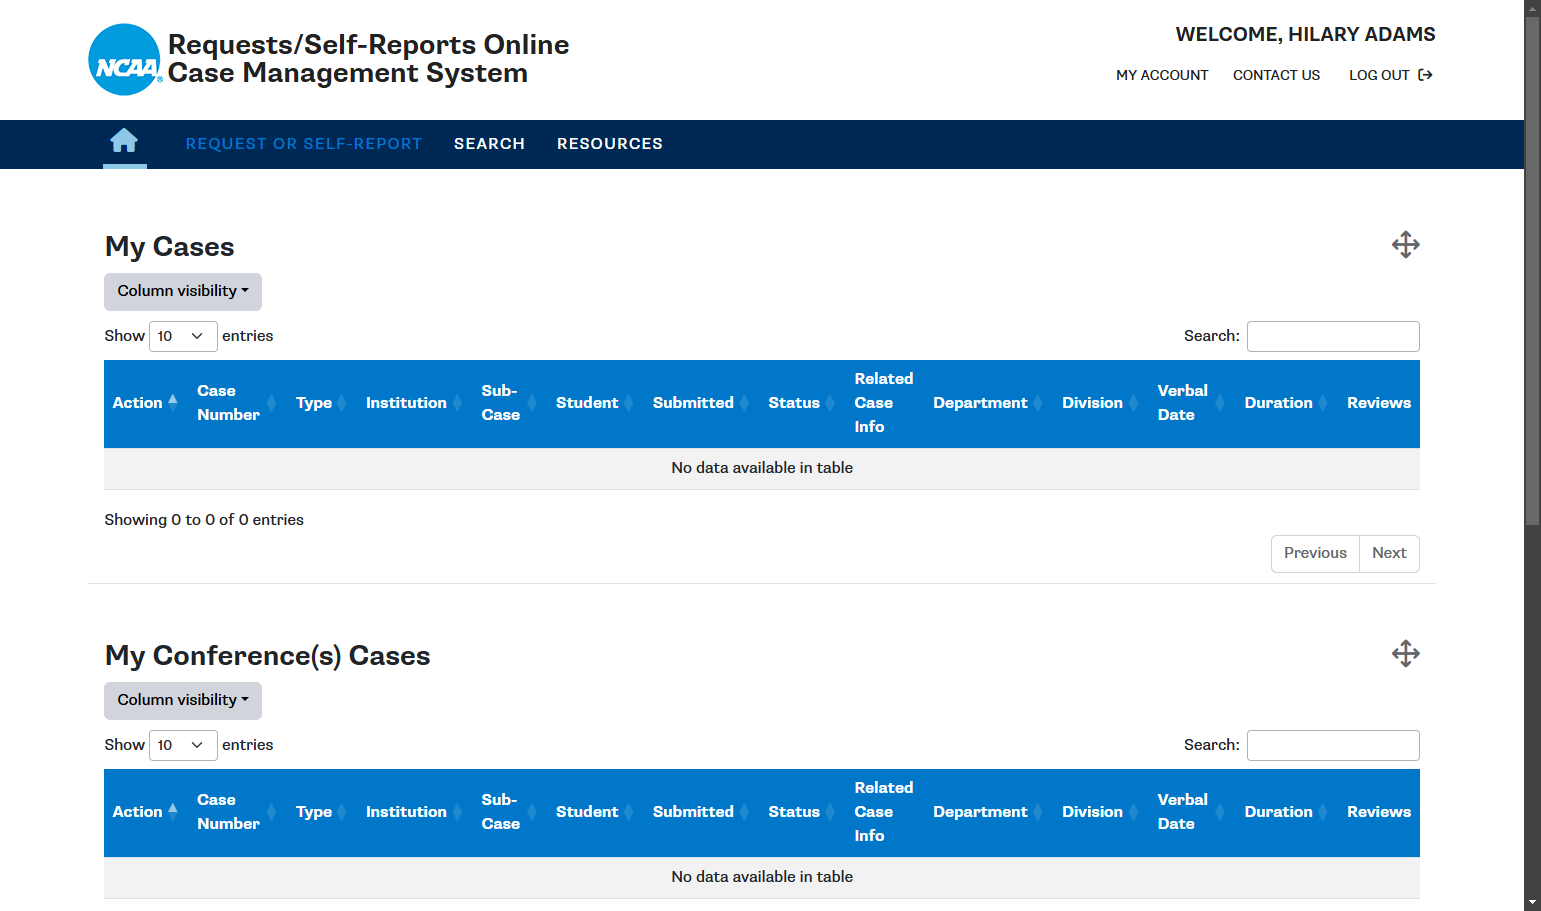Click the NCAA logo
This screenshot has height=911, width=1541.
click(125, 60)
